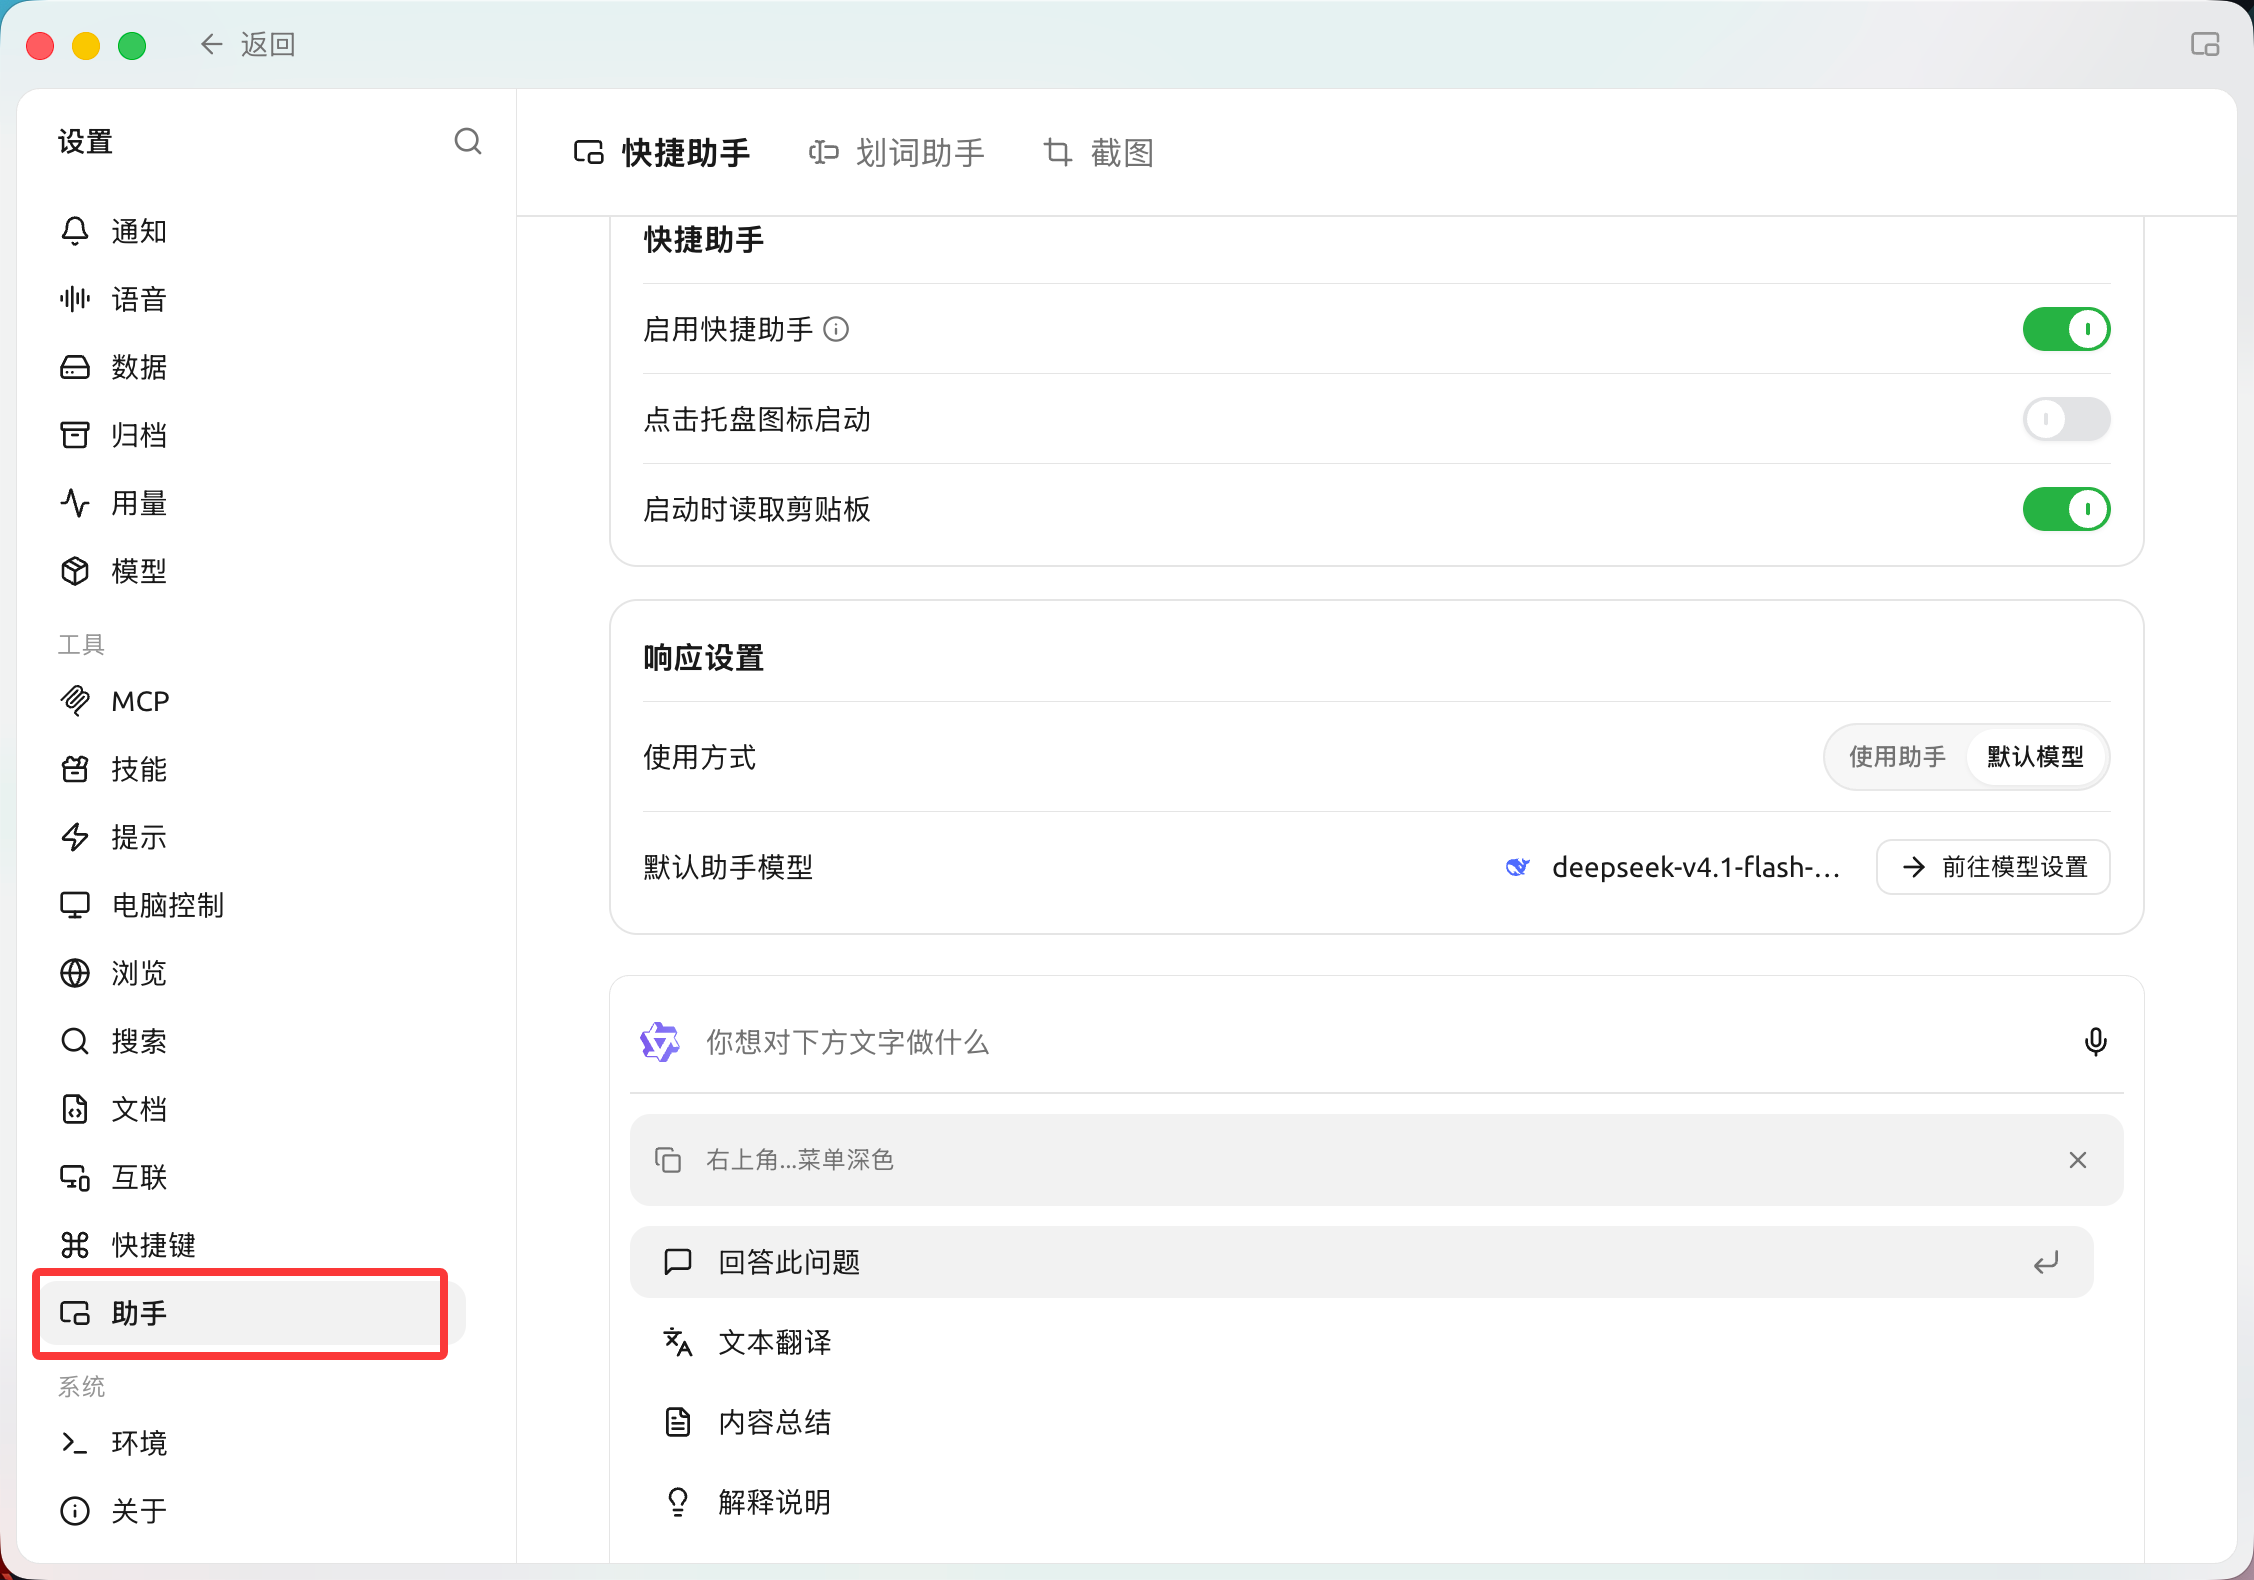
Task: Click the info icon beside 启用快捷助手
Action: click(836, 329)
